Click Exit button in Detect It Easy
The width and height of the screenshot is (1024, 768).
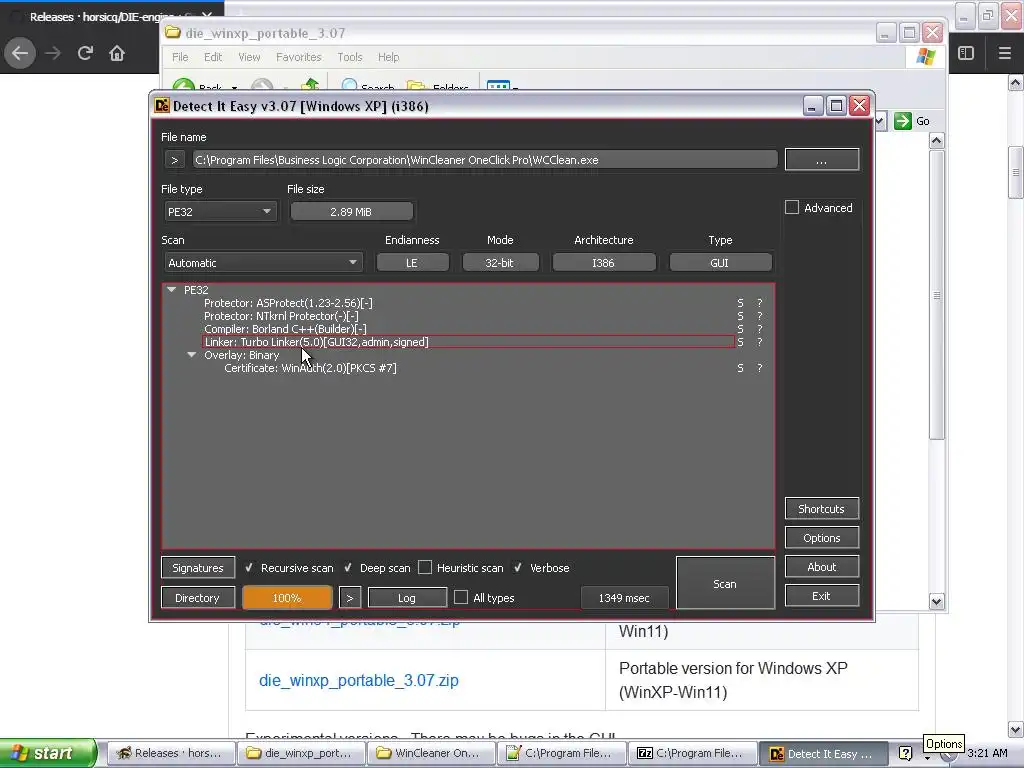click(822, 596)
